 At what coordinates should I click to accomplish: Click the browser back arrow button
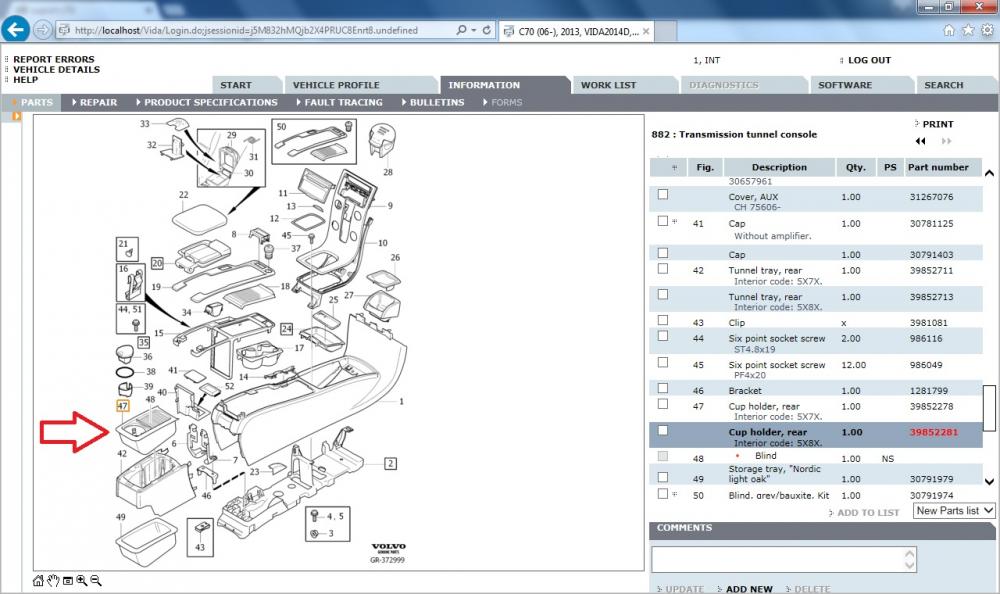click(16, 29)
